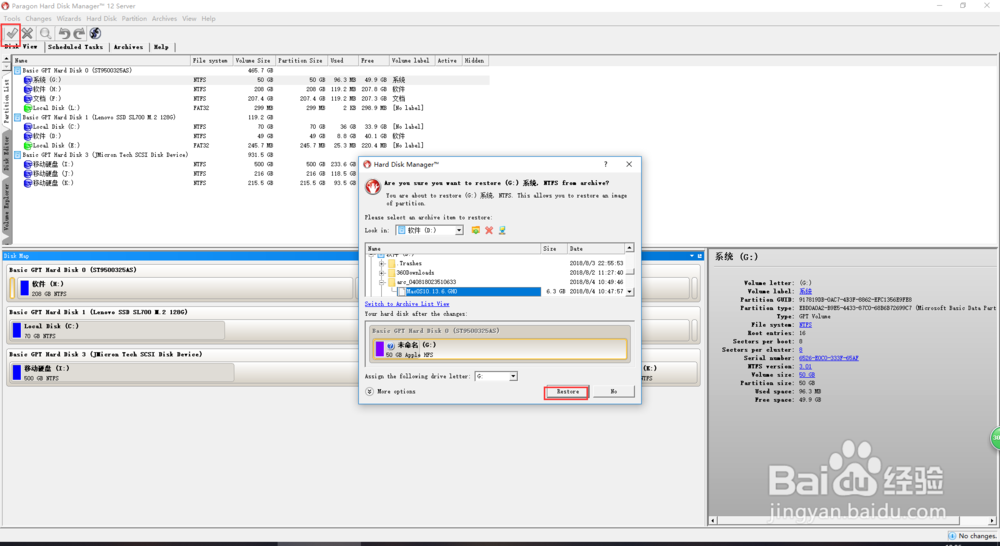
Task: Open the Look in drive dropdown
Action: point(459,230)
